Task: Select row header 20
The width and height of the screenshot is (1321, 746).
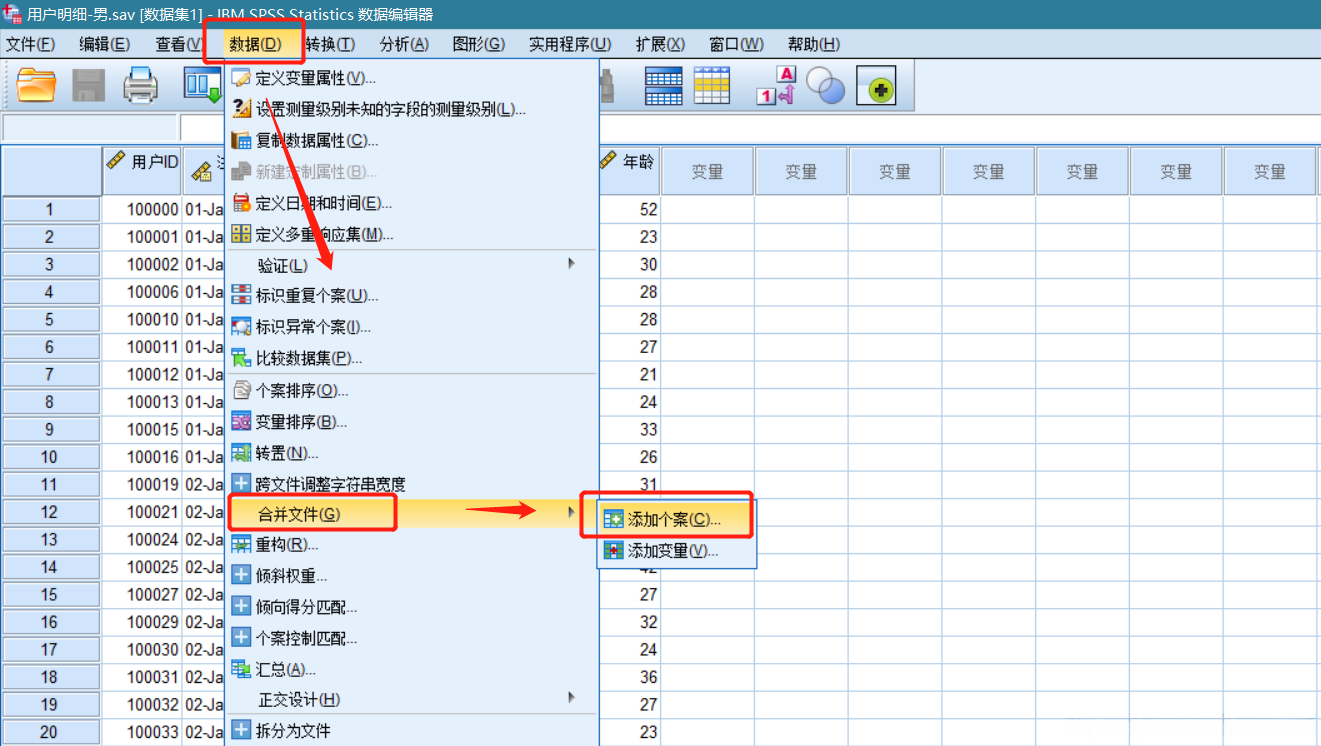Action: click(x=50, y=732)
